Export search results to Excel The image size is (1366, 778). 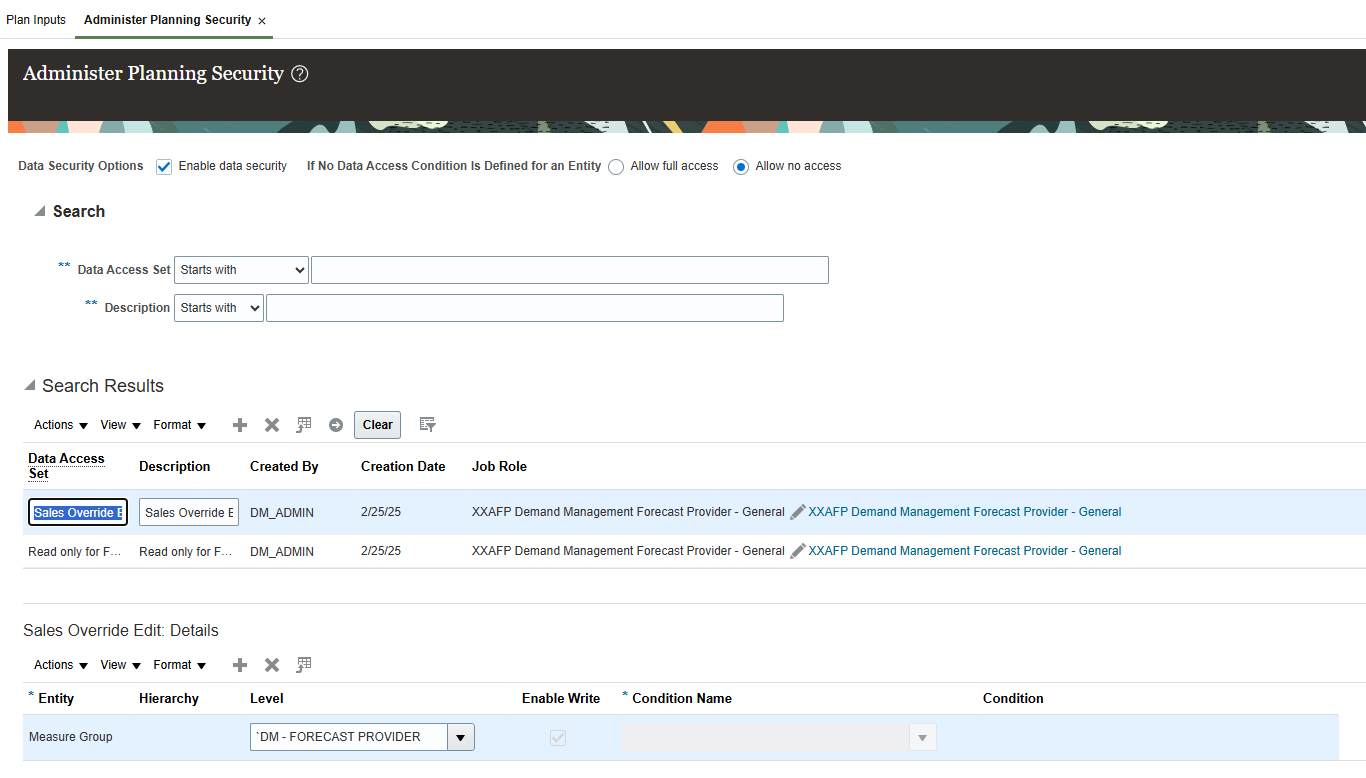[x=303, y=425]
